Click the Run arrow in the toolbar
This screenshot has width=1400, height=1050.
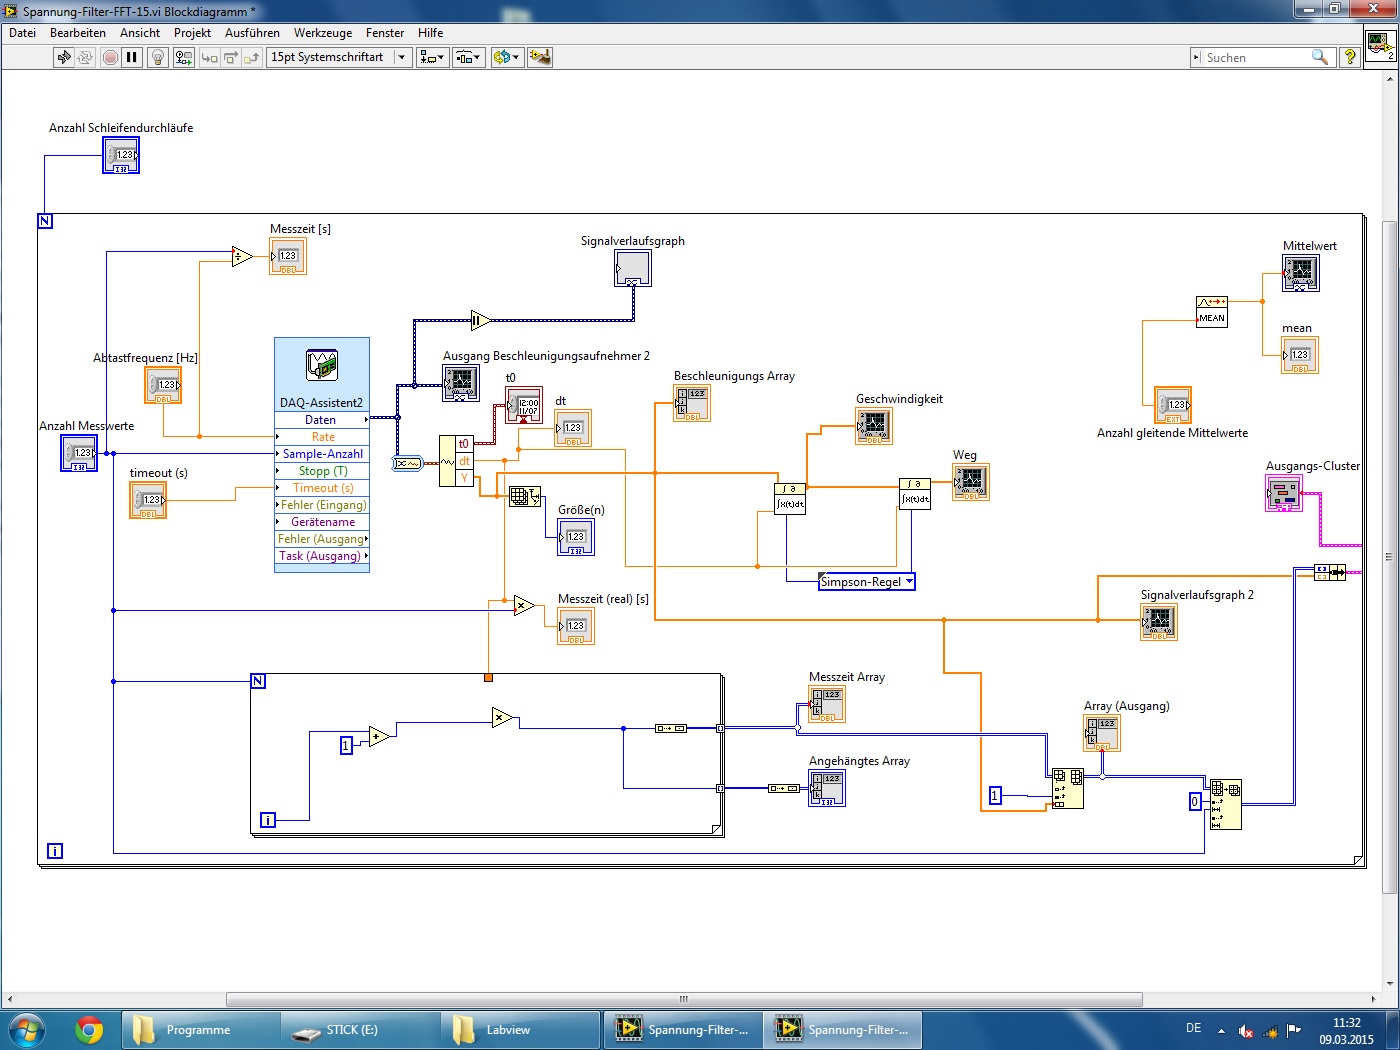tap(64, 57)
